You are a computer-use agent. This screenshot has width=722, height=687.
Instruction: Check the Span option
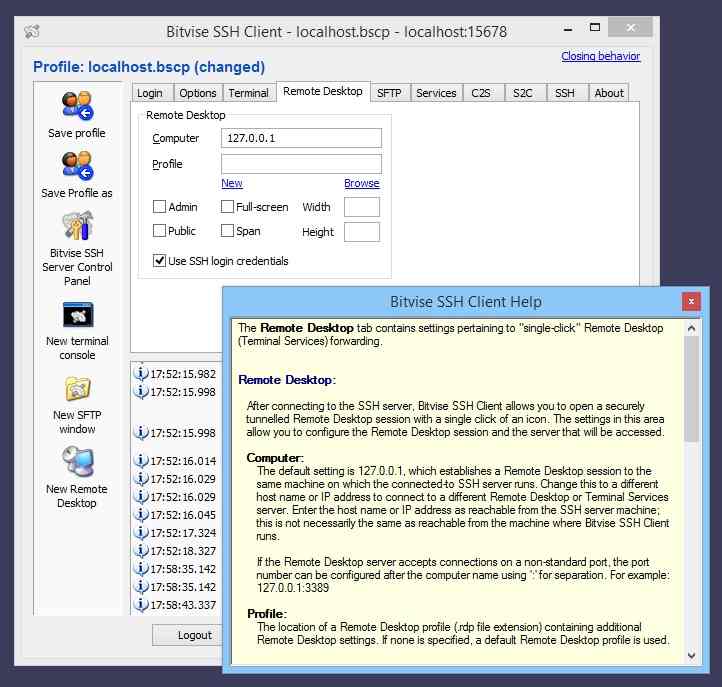pos(227,231)
